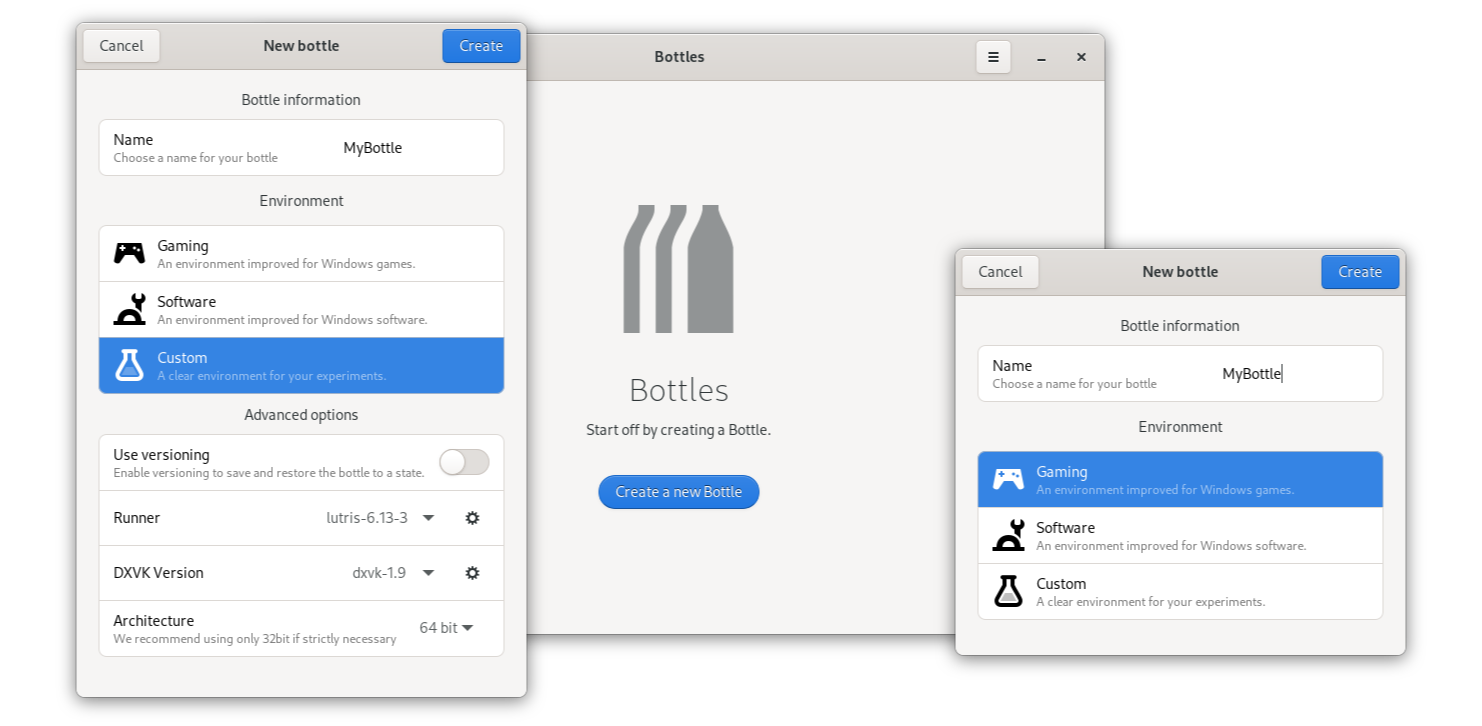Screen dimensions: 1482x726
Task: Click the Bottles window title bar
Action: (679, 57)
